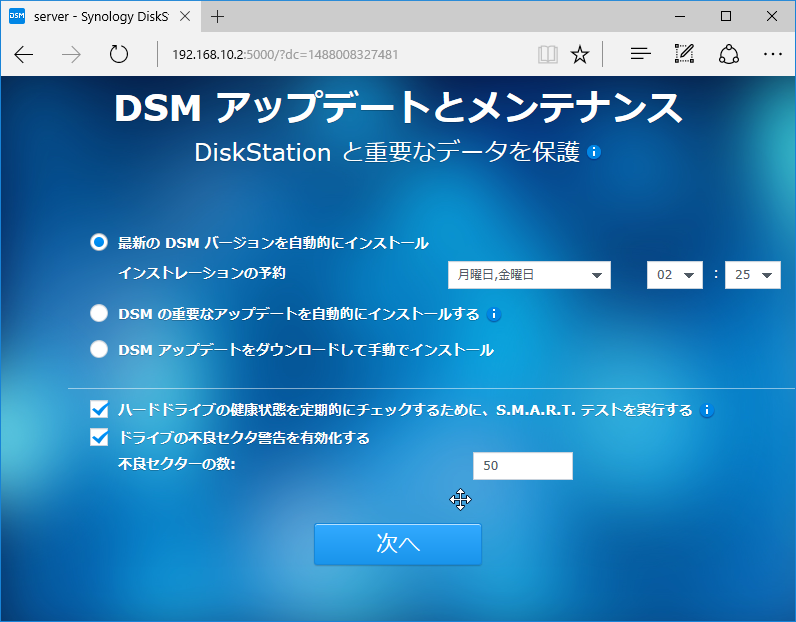Toggle S.M.A.R.T. test checkbox
796x622 pixels.
click(x=99, y=409)
